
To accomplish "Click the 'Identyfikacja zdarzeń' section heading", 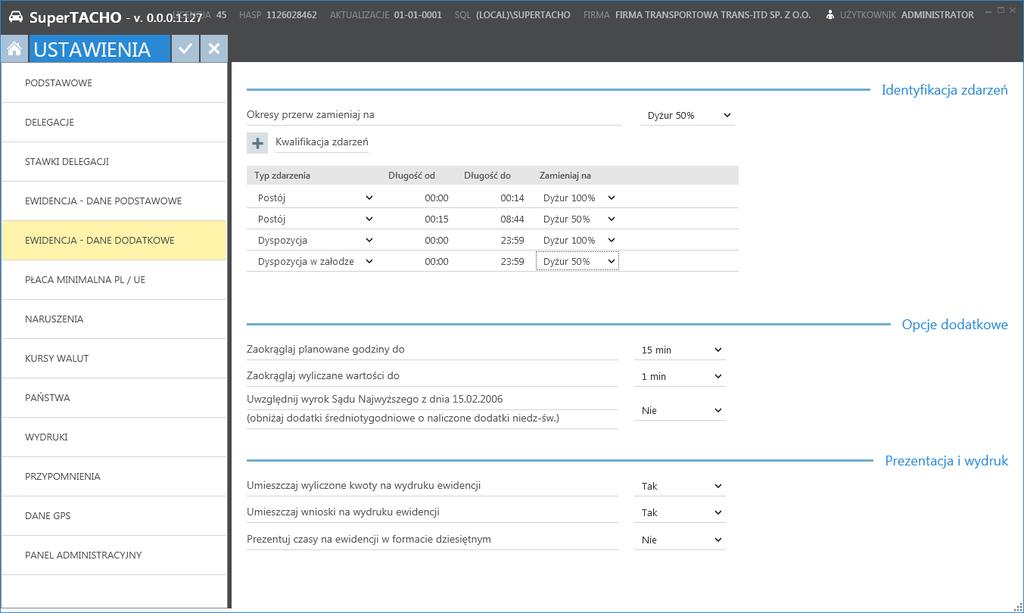I will pos(944,90).
